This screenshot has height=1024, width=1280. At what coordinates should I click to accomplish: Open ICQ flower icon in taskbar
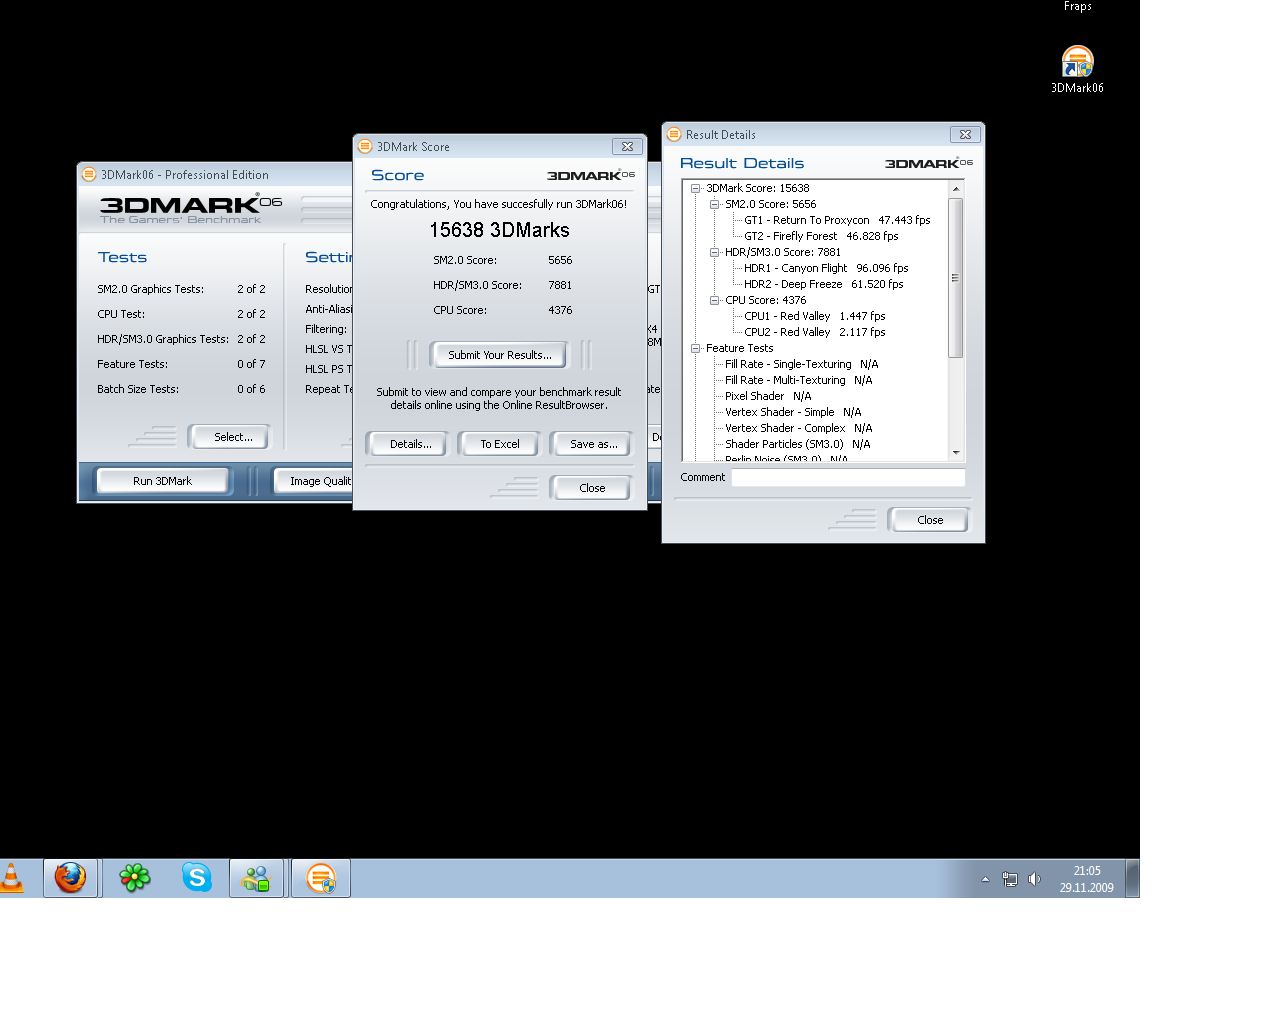(x=134, y=878)
